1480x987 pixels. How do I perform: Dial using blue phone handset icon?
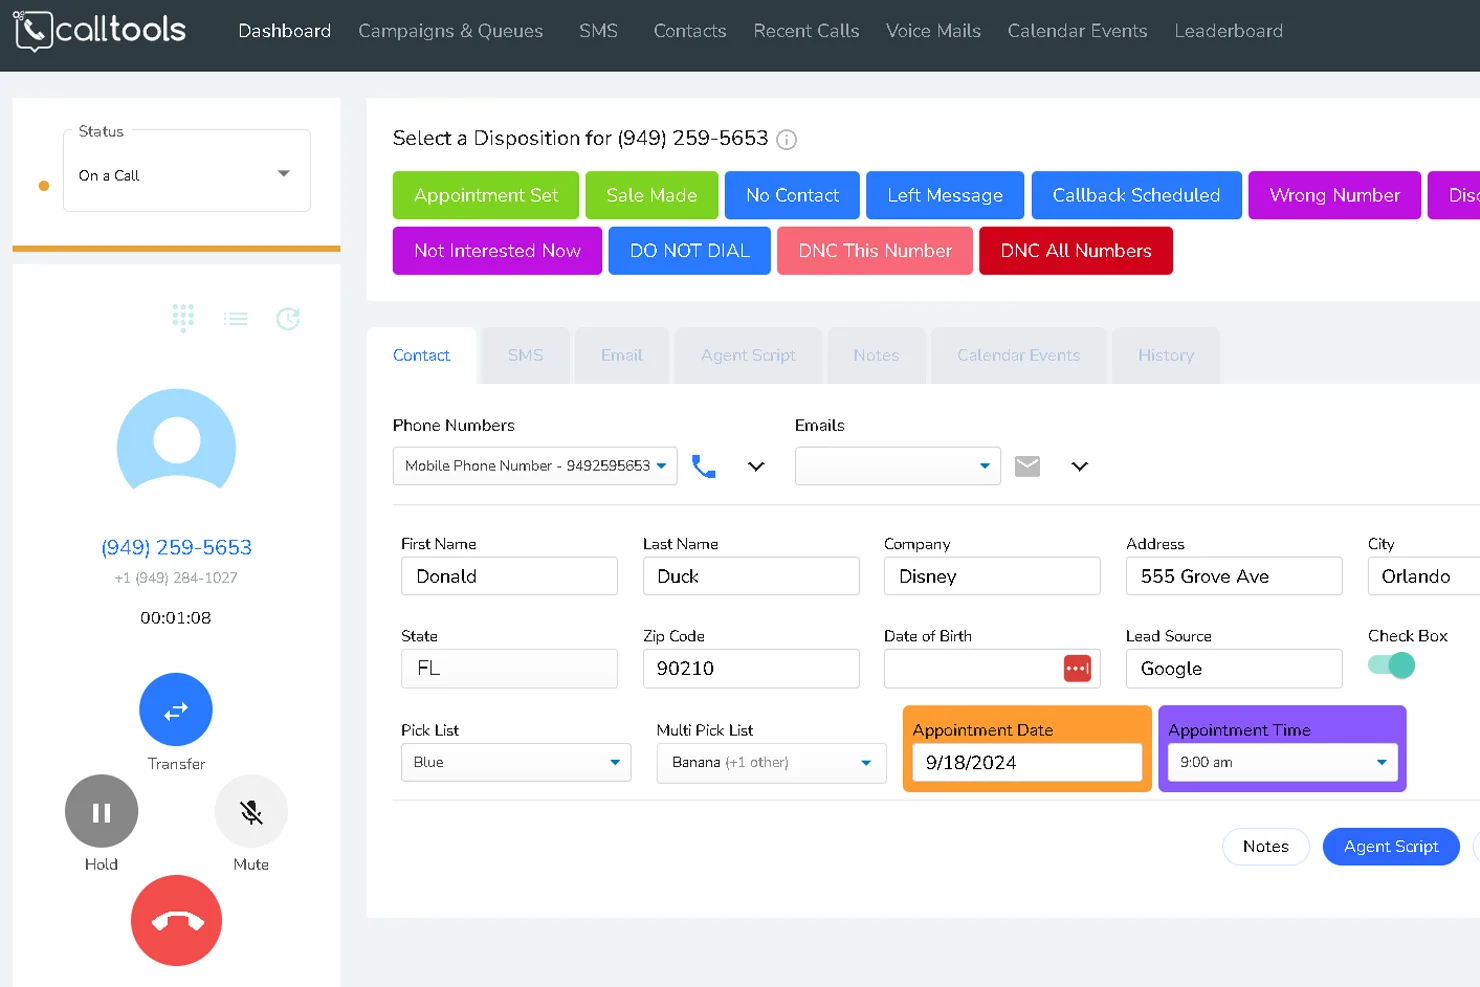click(x=704, y=466)
